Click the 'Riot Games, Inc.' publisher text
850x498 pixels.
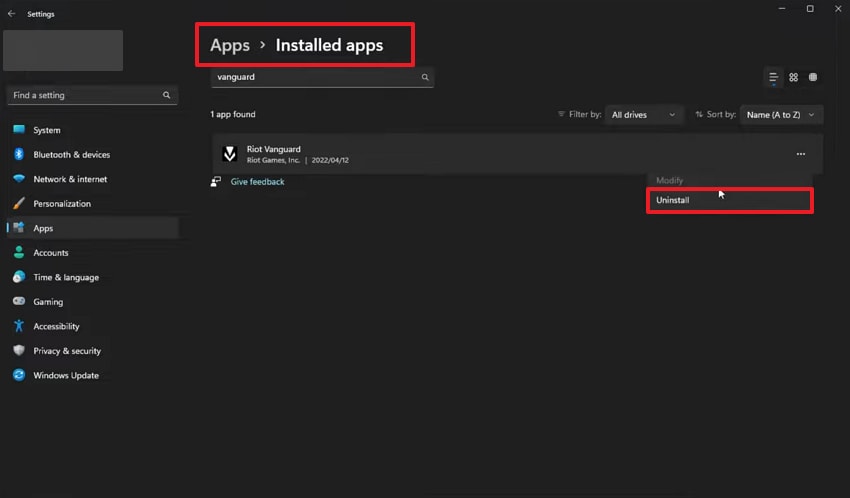tap(273, 160)
